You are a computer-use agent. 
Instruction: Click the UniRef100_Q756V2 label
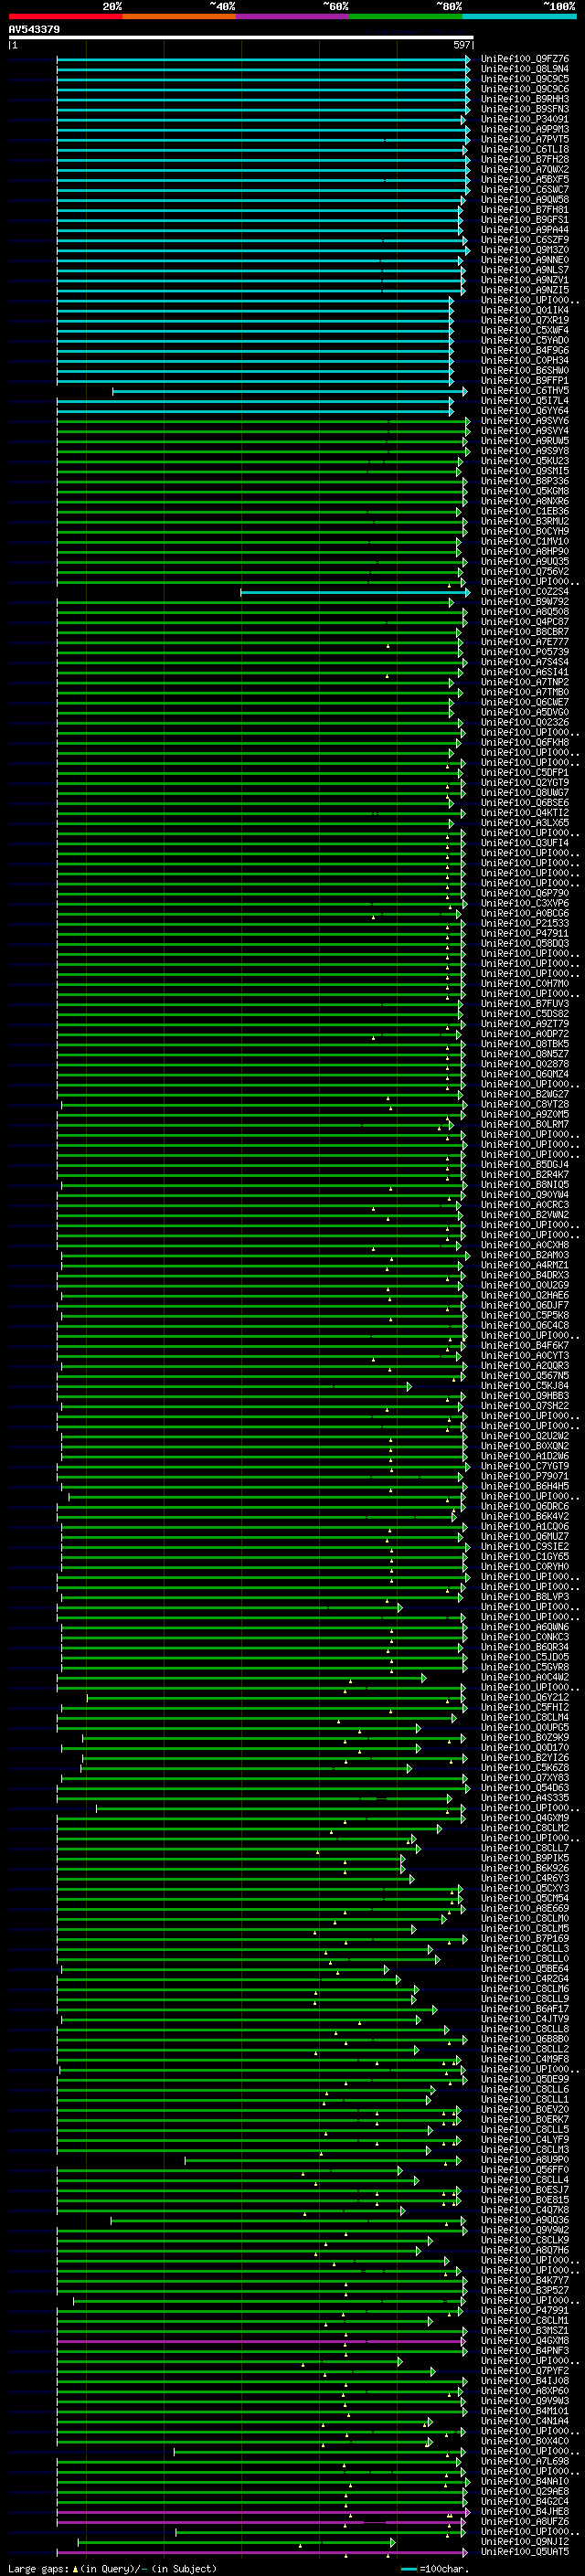[x=525, y=572]
